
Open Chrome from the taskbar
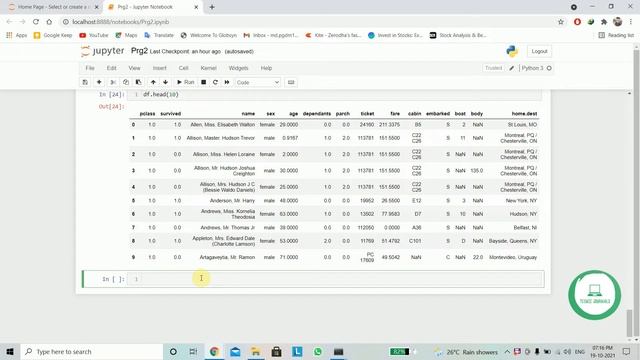[214, 351]
